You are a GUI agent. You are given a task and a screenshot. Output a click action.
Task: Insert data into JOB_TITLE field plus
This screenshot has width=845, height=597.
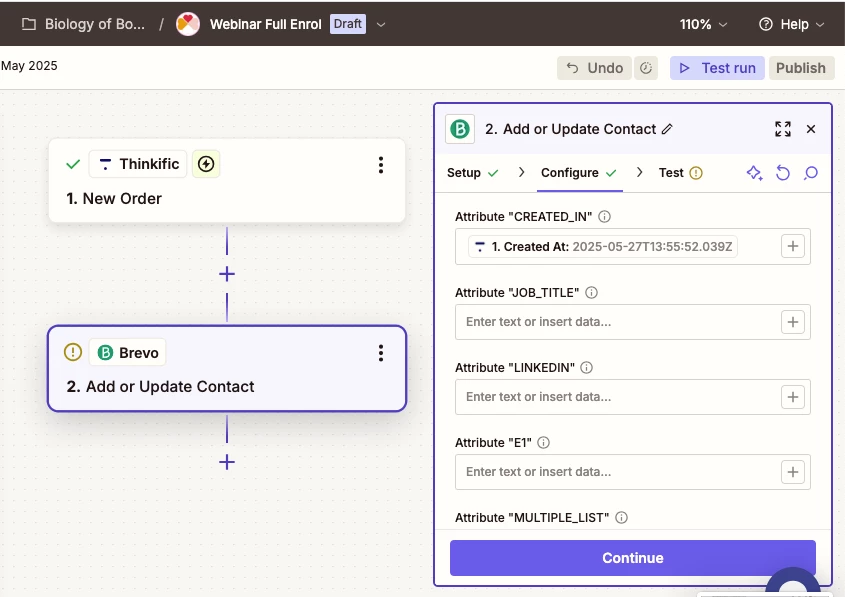point(793,322)
